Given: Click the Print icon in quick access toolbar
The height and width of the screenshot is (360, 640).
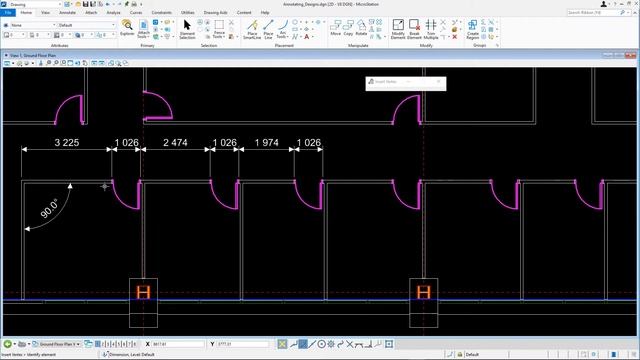Looking at the screenshot, I should point(134,4).
